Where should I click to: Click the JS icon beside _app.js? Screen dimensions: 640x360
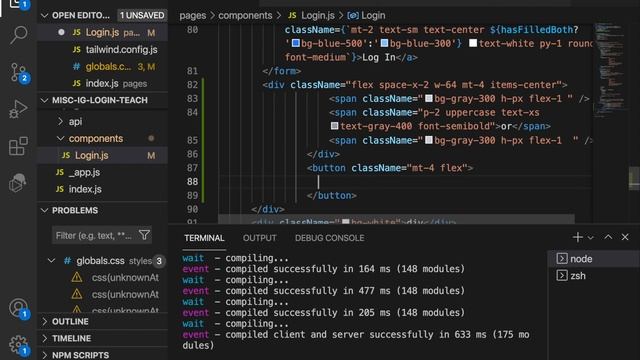click(x=60, y=172)
